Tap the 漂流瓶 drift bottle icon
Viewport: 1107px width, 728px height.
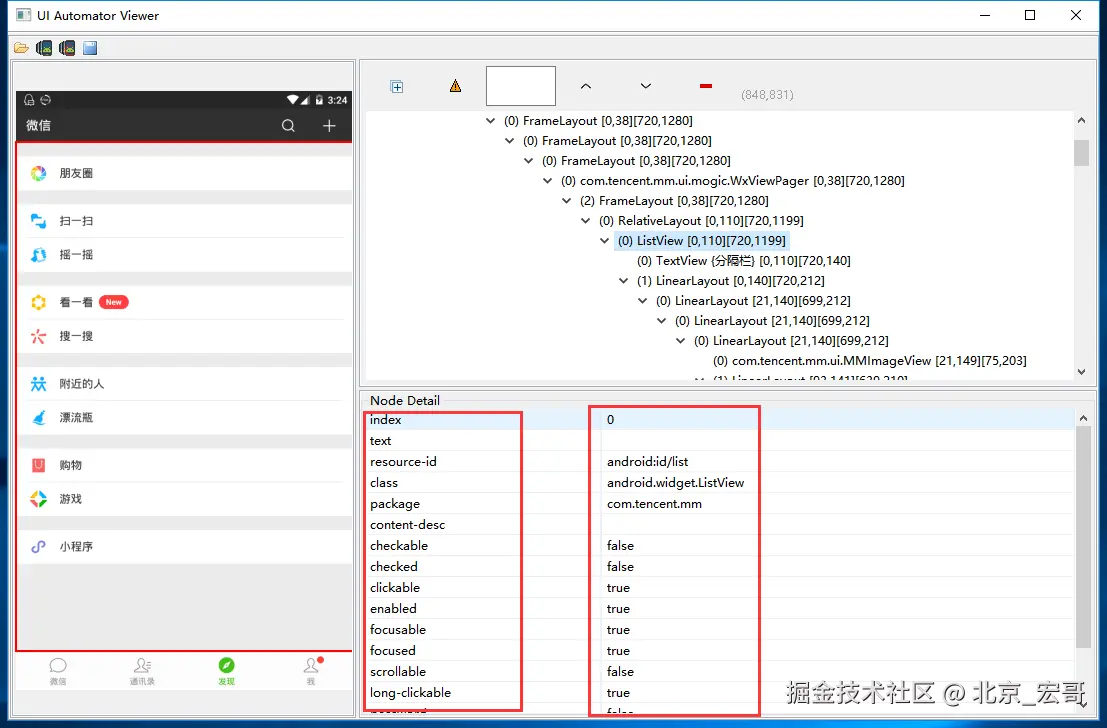click(38, 417)
